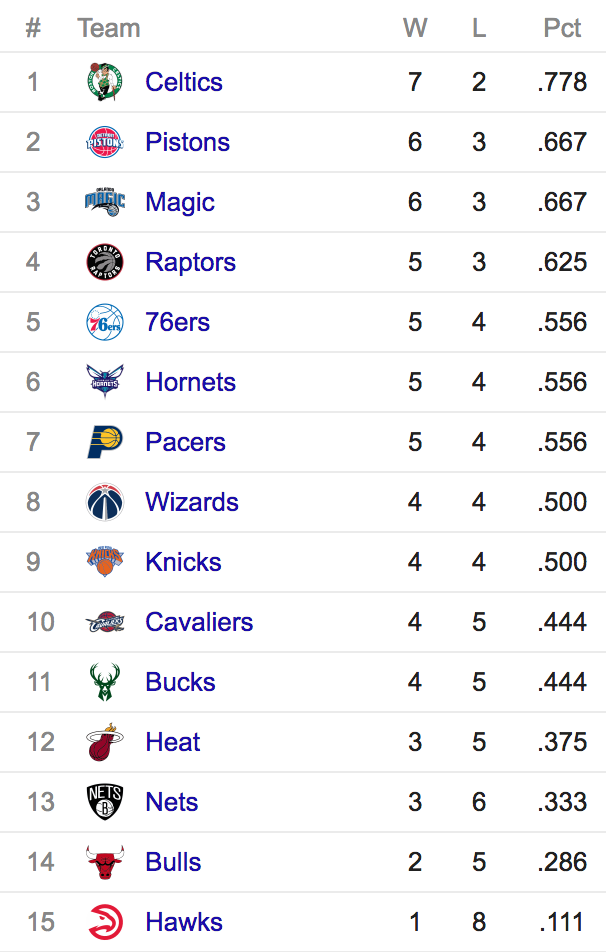Click the Team column header

click(108, 28)
